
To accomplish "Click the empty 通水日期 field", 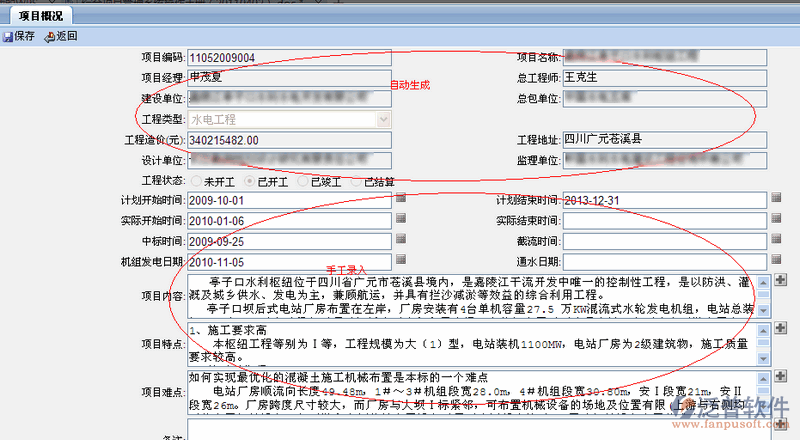I will pyautogui.click(x=664, y=262).
